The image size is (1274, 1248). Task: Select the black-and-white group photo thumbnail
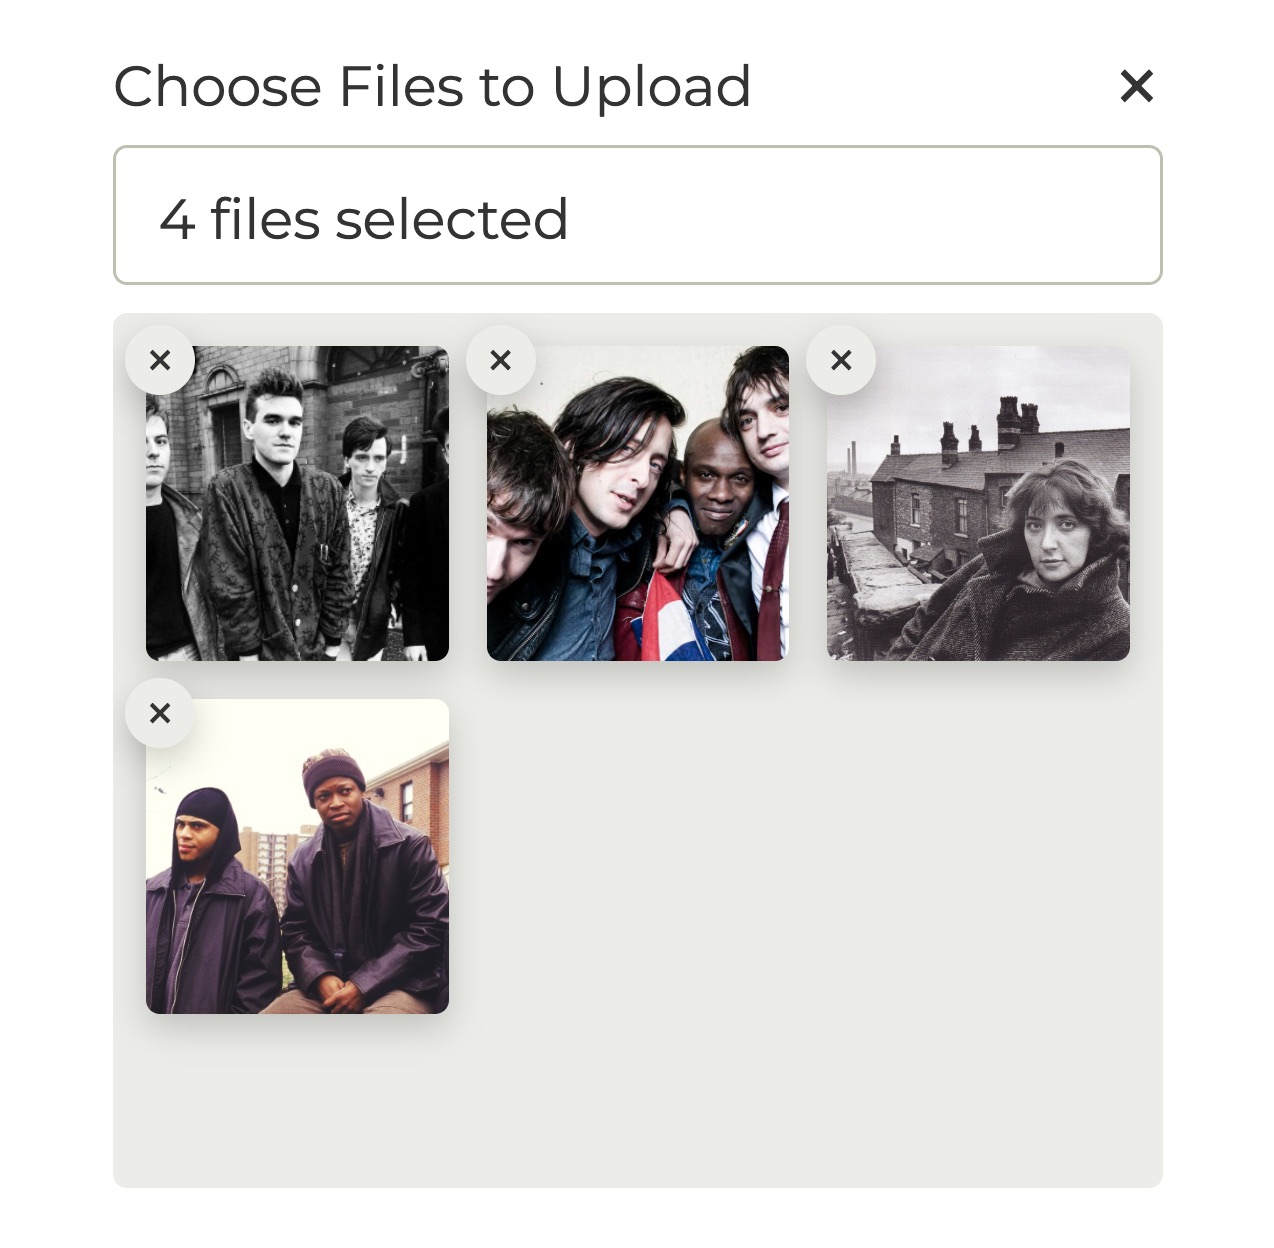pos(295,510)
